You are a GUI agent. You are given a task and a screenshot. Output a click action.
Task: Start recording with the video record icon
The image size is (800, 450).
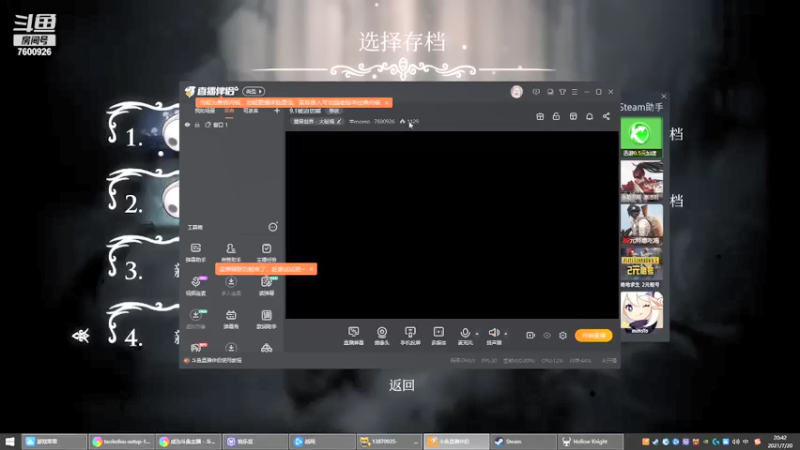coord(531,335)
